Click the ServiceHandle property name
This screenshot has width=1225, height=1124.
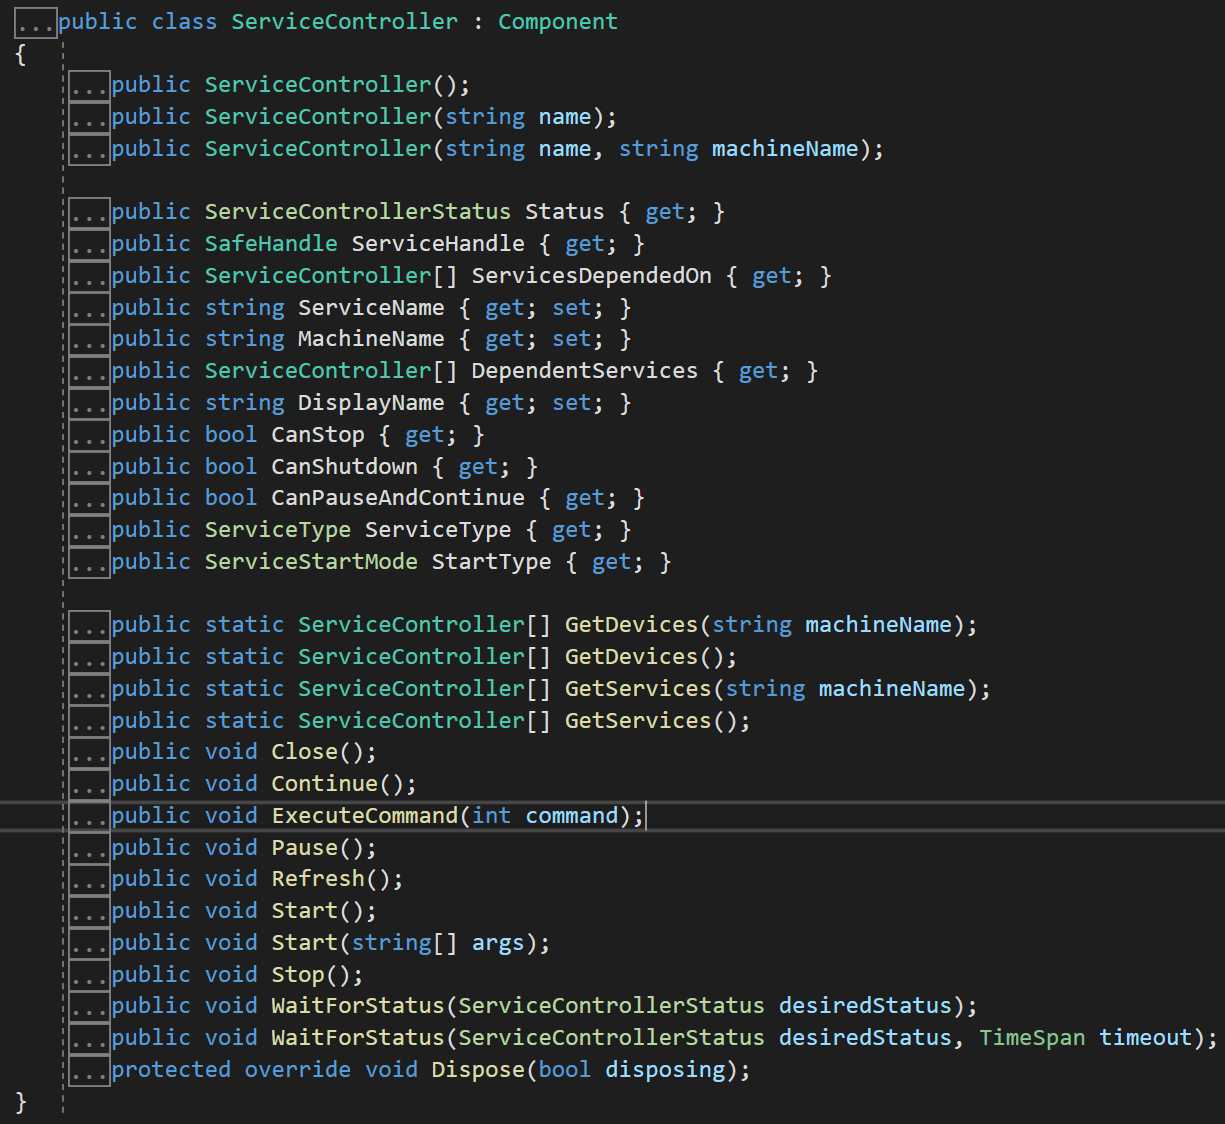pyautogui.click(x=438, y=244)
